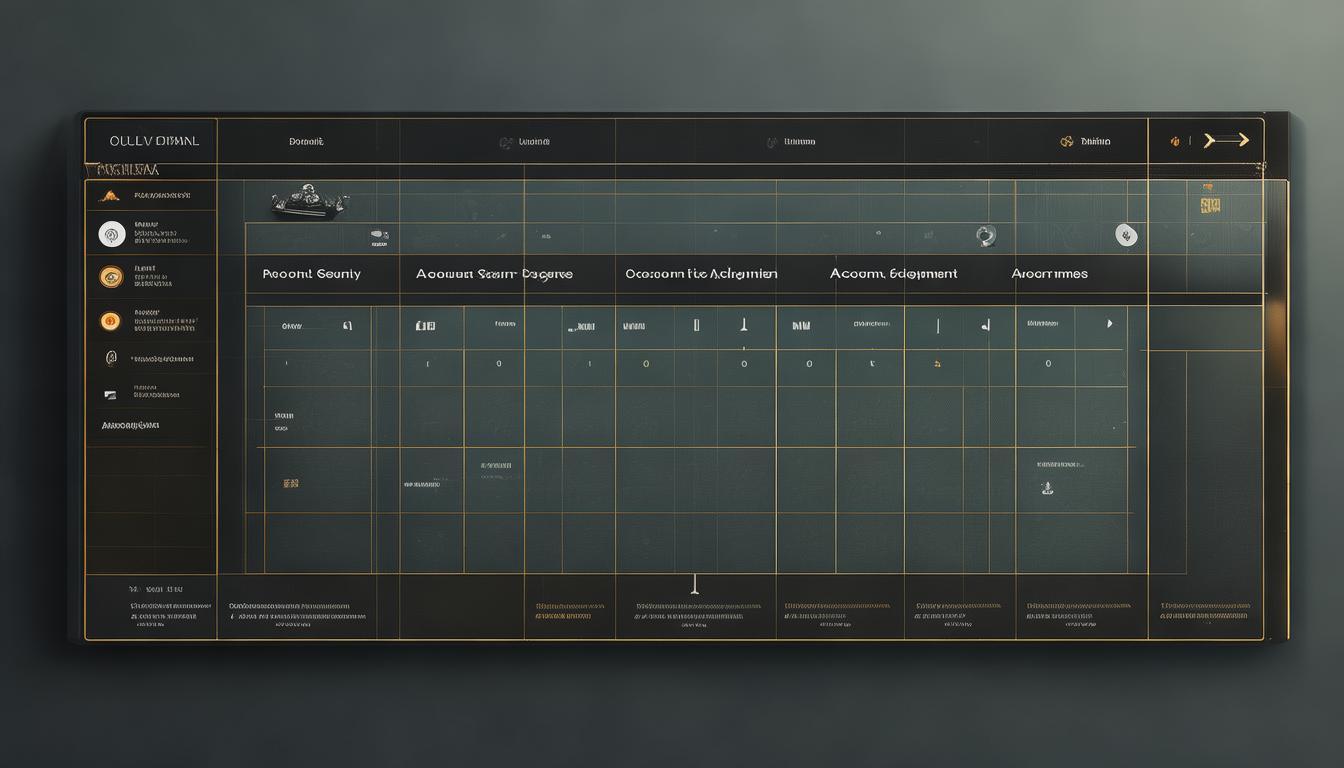Click the solid orange circle sidebar icon
Image resolution: width=1344 pixels, height=768 pixels.
111,321
